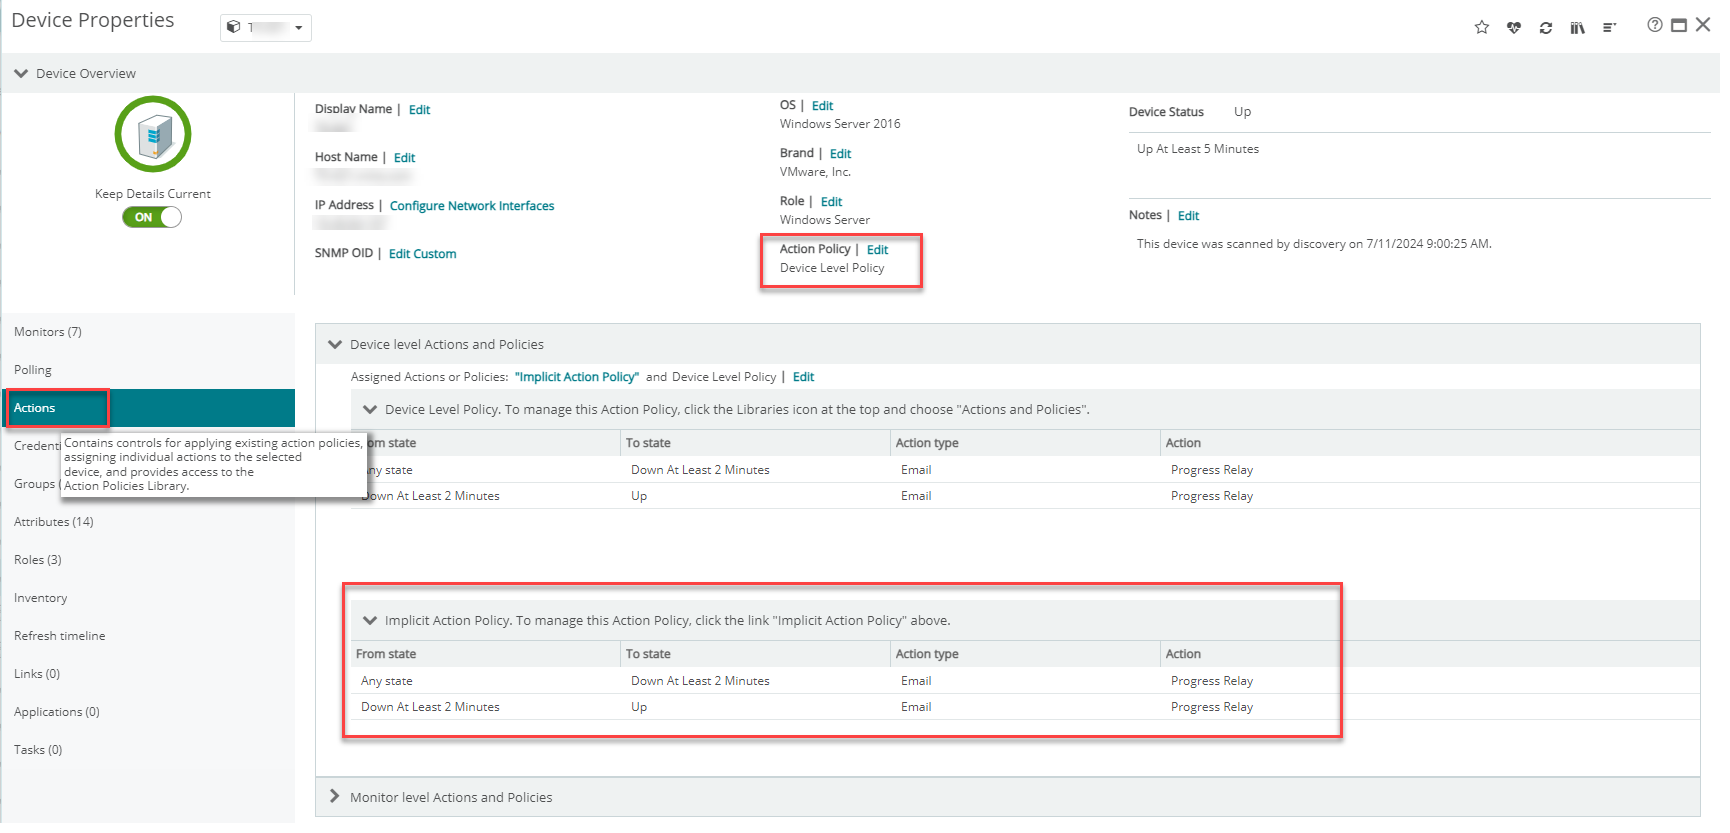Collapse the Device Level Policy table

[x=370, y=409]
